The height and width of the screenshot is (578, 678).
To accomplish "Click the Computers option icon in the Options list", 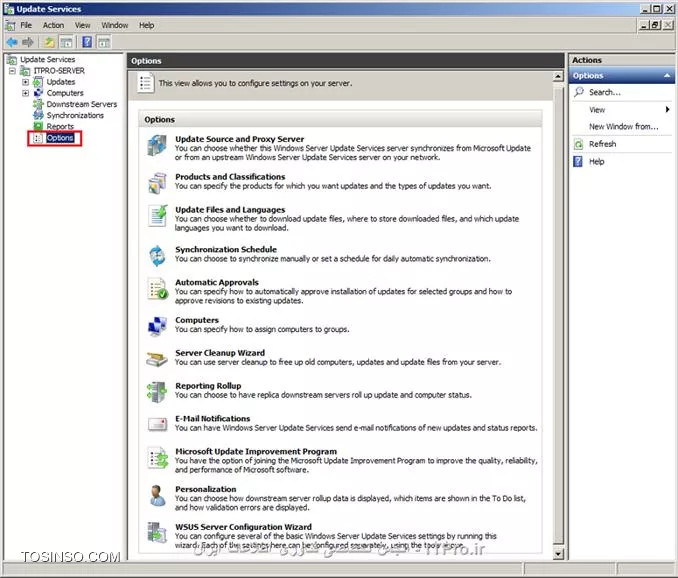I will click(x=157, y=326).
